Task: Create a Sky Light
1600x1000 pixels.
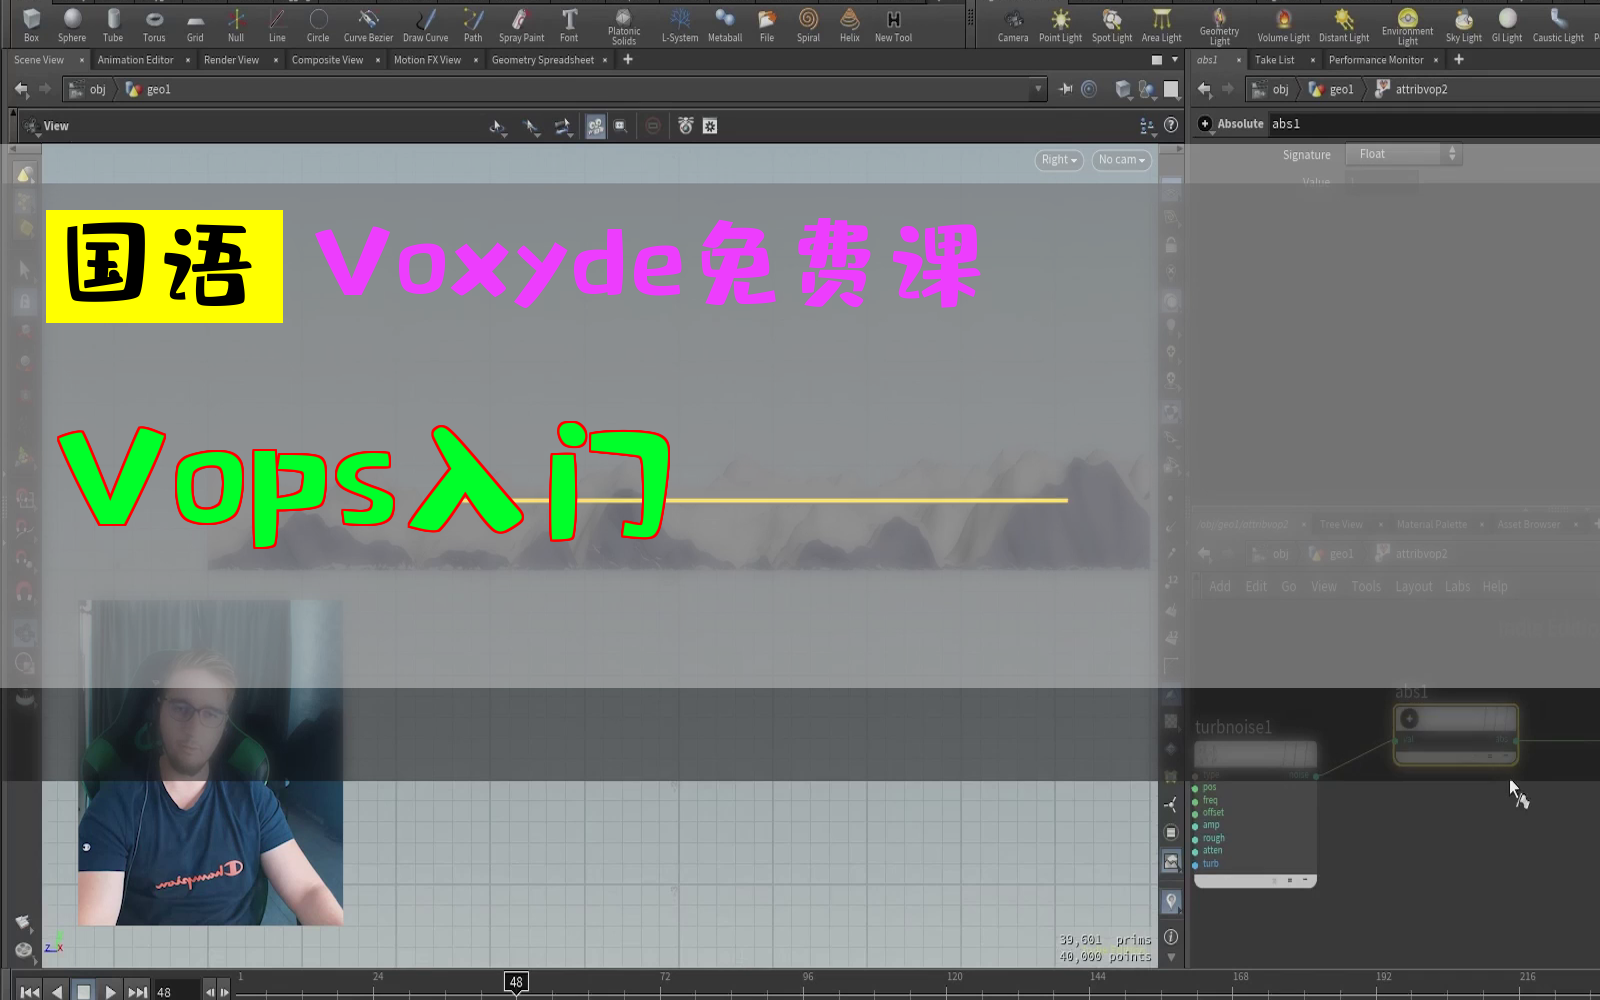Action: [x=1464, y=25]
